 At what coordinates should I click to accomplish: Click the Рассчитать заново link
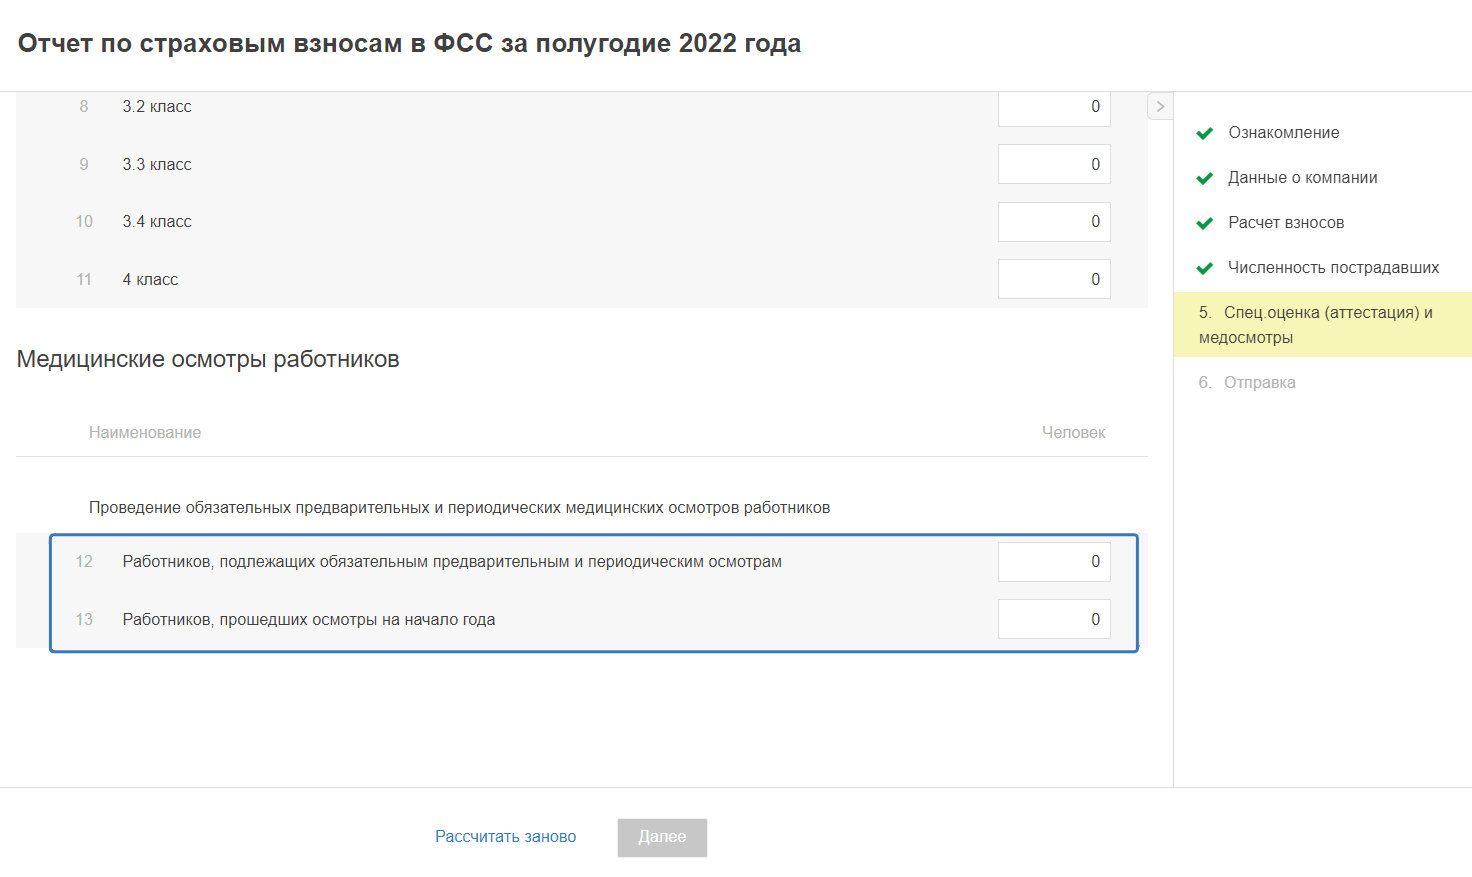click(x=505, y=837)
